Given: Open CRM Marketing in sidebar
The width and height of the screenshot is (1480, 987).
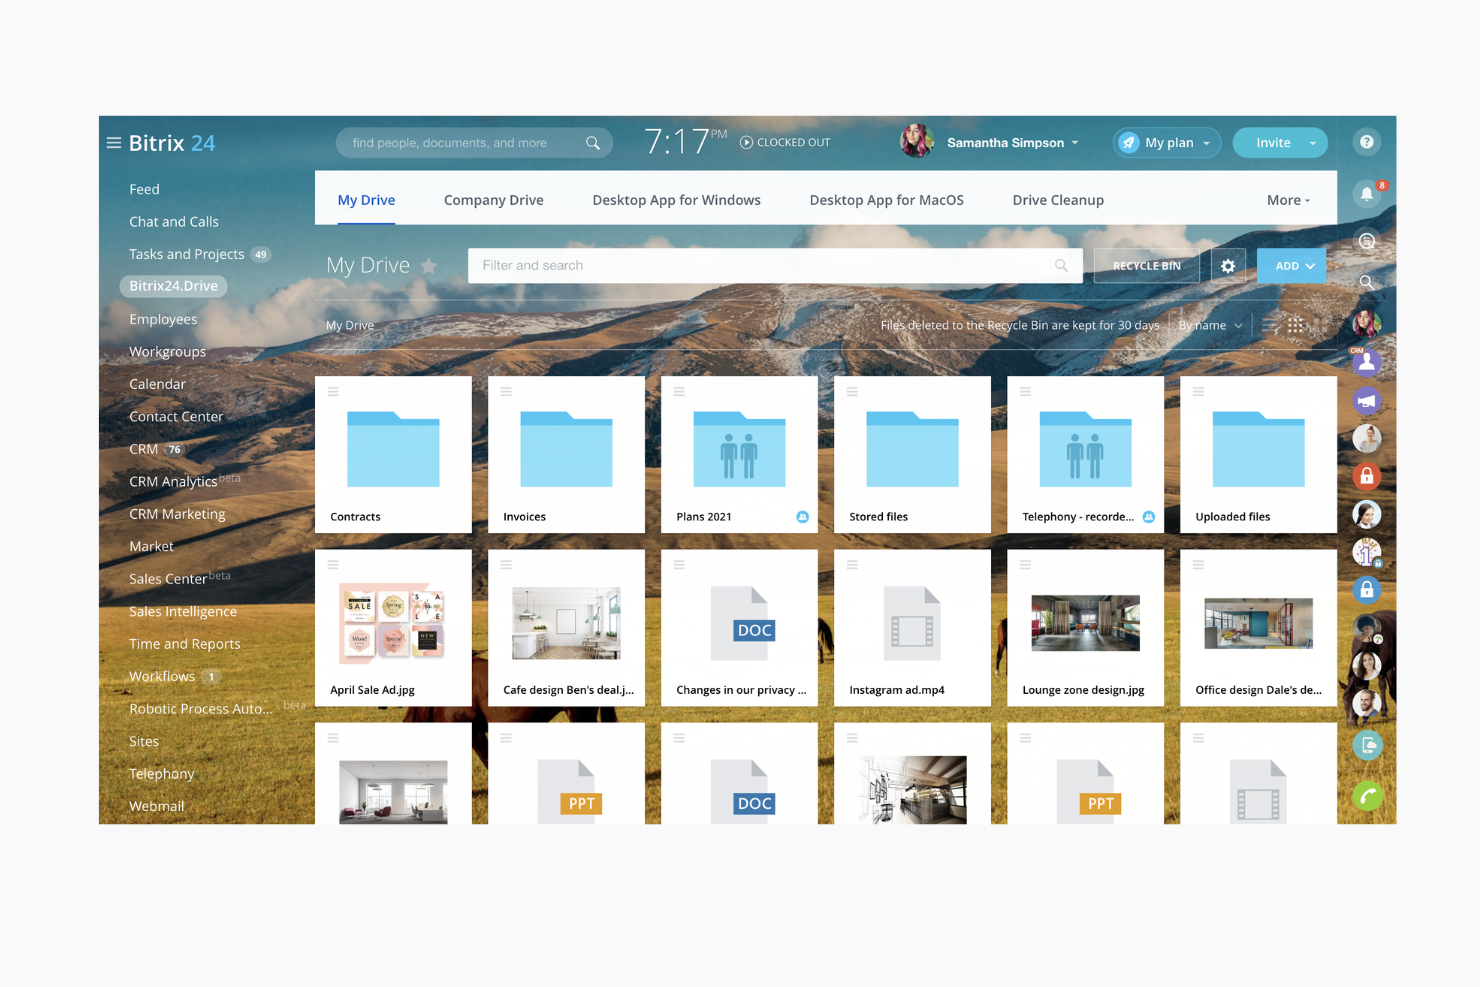Looking at the screenshot, I should point(177,514).
